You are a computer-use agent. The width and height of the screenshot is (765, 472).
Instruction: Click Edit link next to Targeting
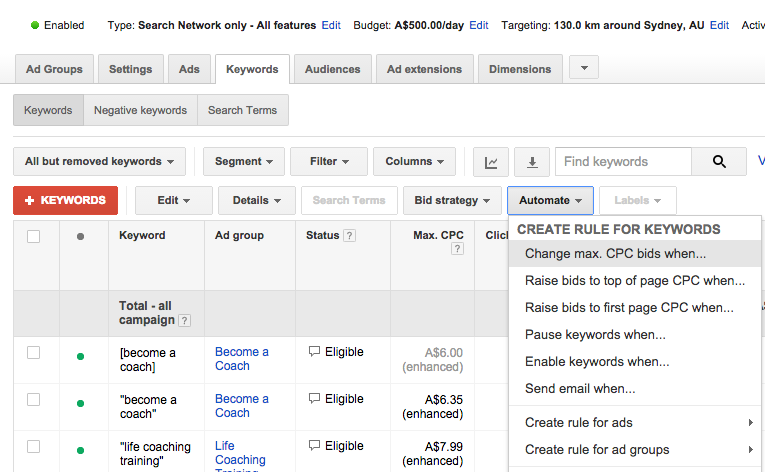point(719,25)
